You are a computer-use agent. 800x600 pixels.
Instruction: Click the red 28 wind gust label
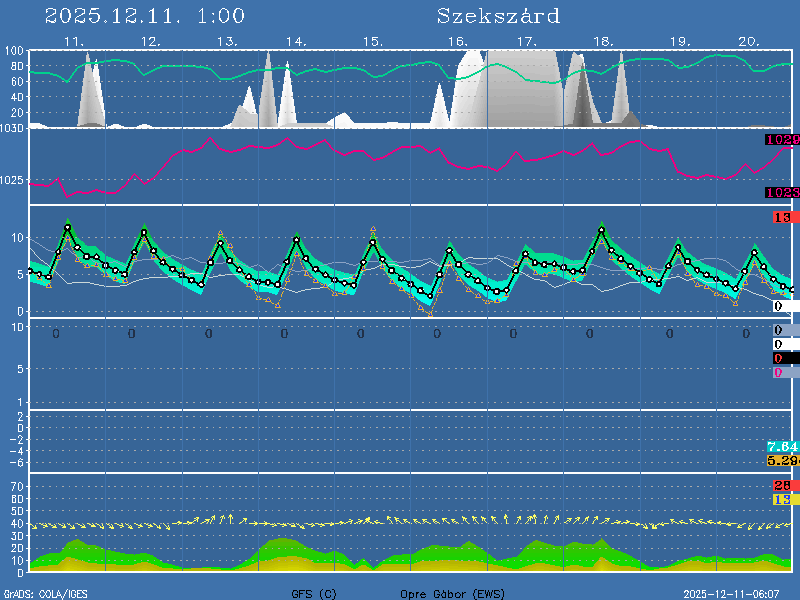[x=782, y=486]
